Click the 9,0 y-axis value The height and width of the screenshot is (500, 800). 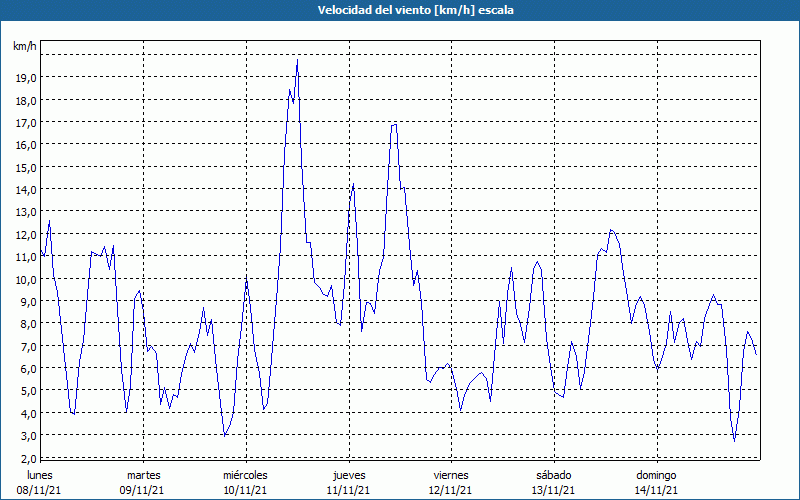tap(28, 302)
